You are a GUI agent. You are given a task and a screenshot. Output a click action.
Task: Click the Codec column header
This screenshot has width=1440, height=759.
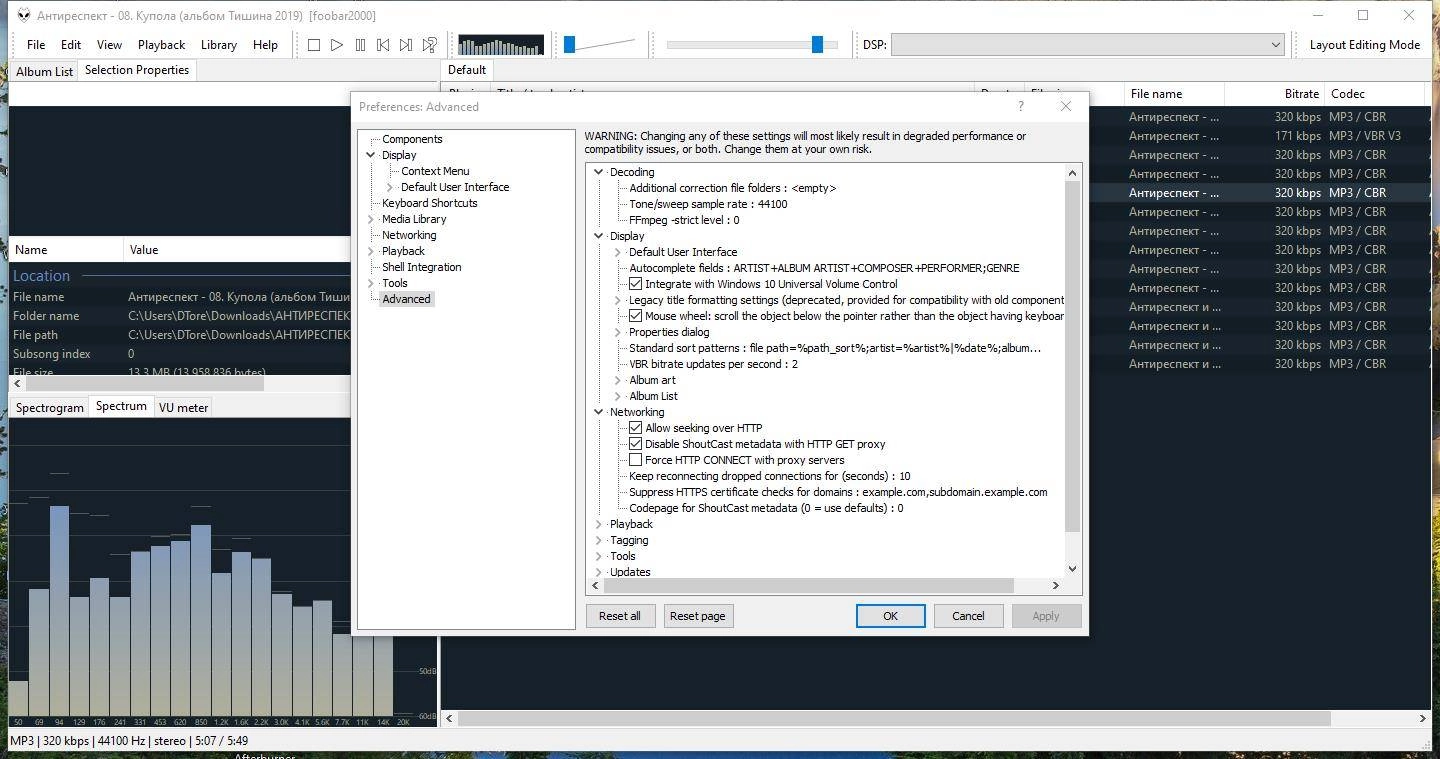(x=1374, y=94)
